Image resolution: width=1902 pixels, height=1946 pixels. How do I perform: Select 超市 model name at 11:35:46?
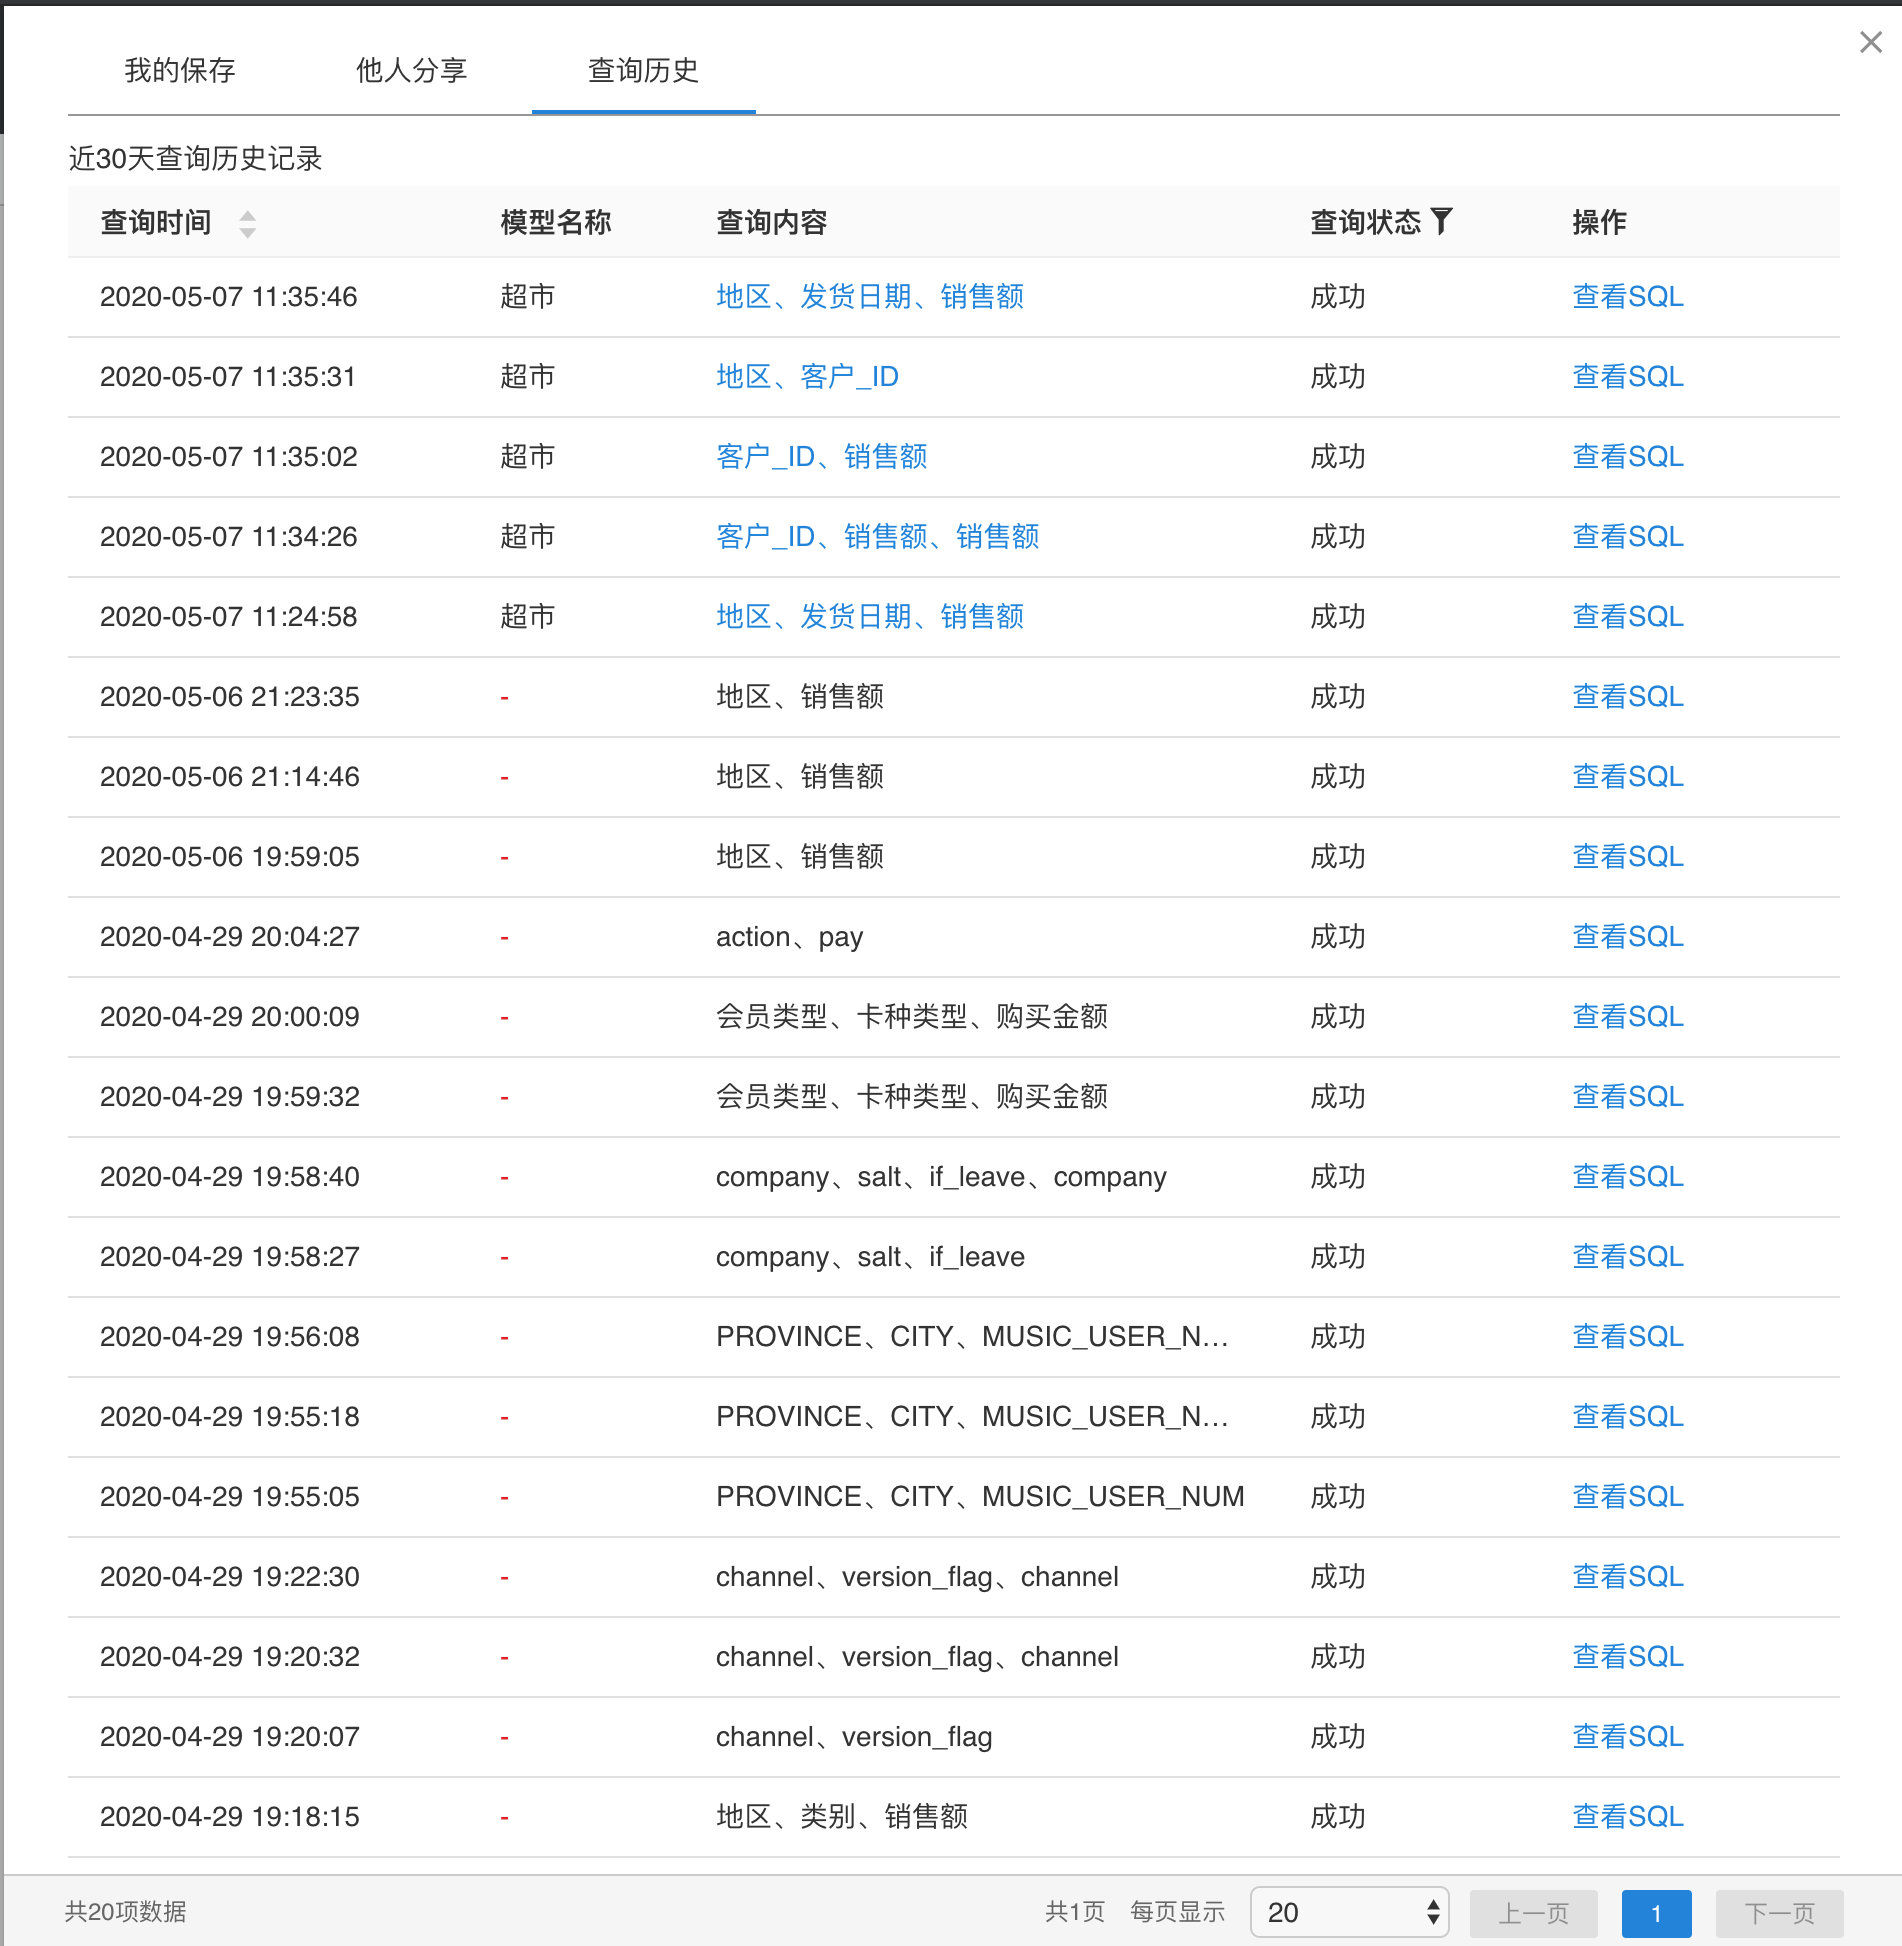pyautogui.click(x=528, y=297)
